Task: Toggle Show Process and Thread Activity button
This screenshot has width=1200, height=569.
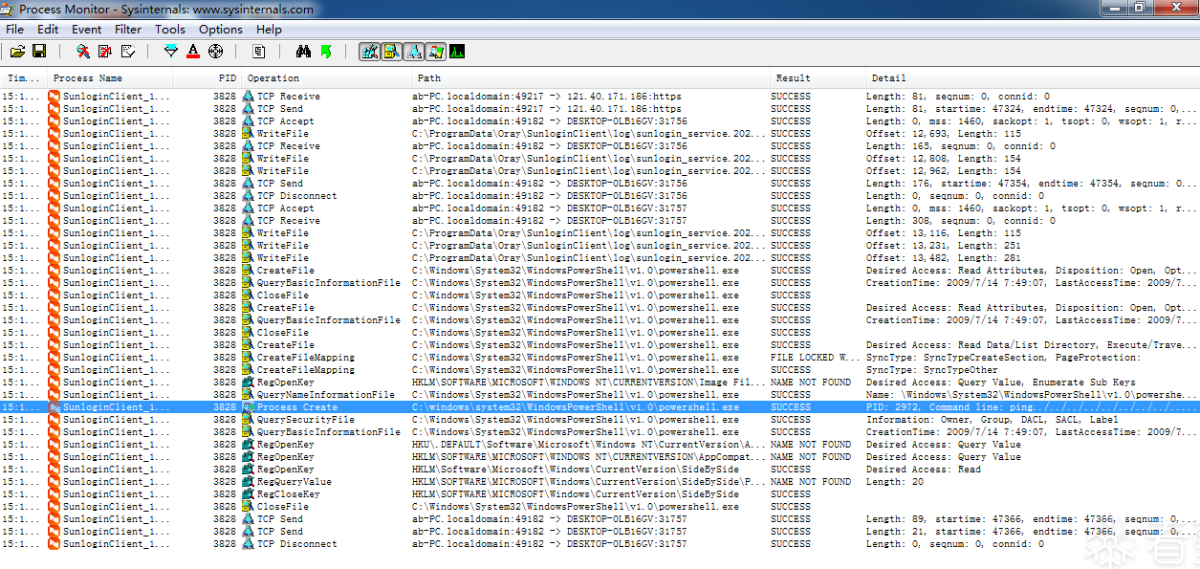Action: tap(435, 52)
